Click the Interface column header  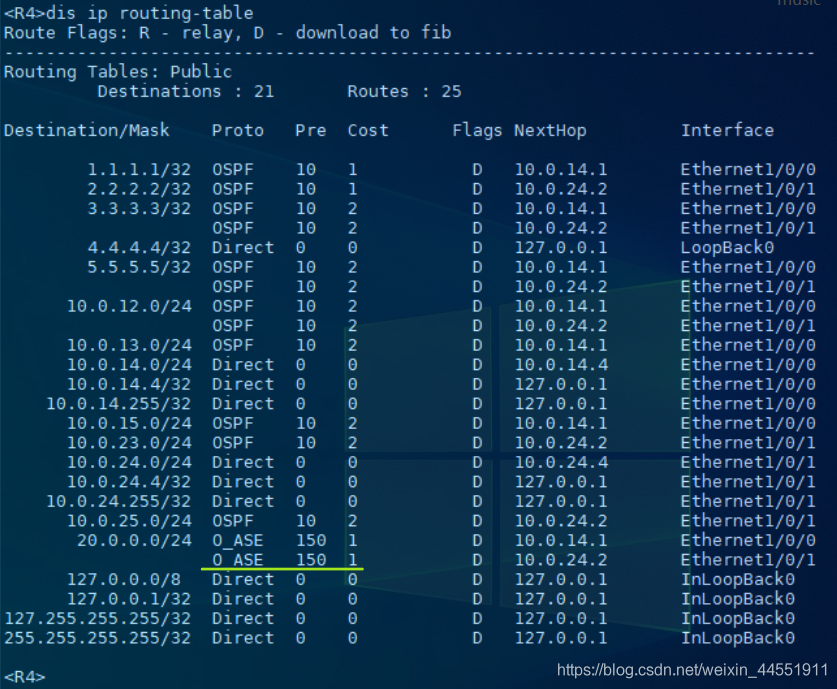point(727,130)
